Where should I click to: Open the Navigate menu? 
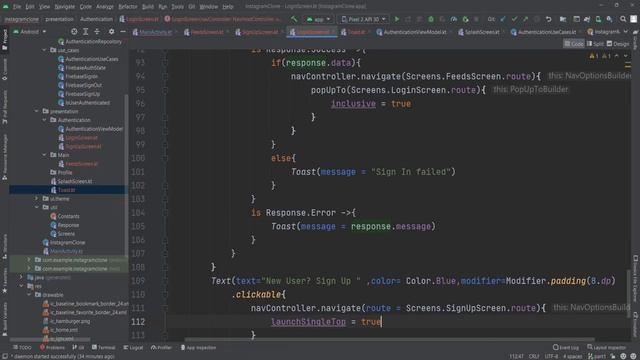pyautogui.click(x=64, y=7)
